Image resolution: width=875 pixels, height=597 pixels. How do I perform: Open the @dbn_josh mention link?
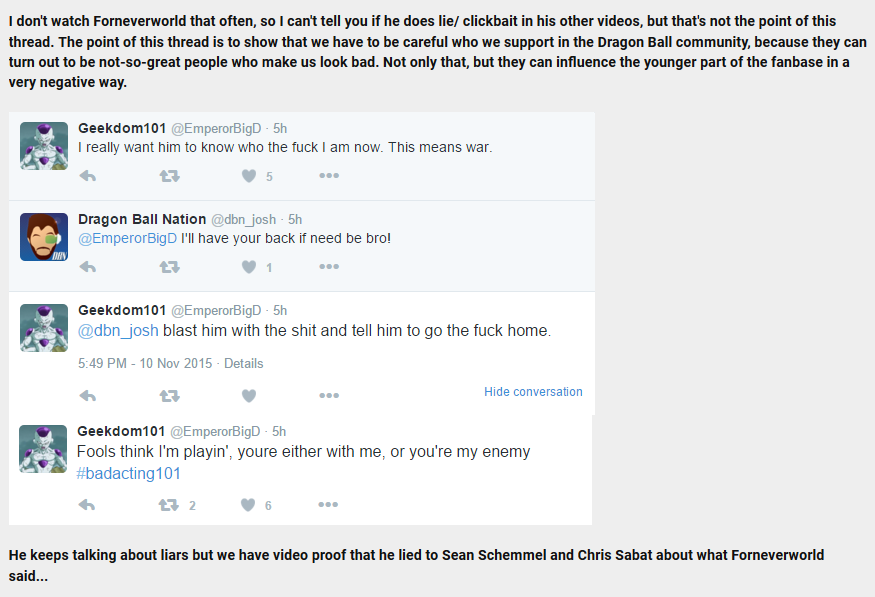tap(118, 331)
